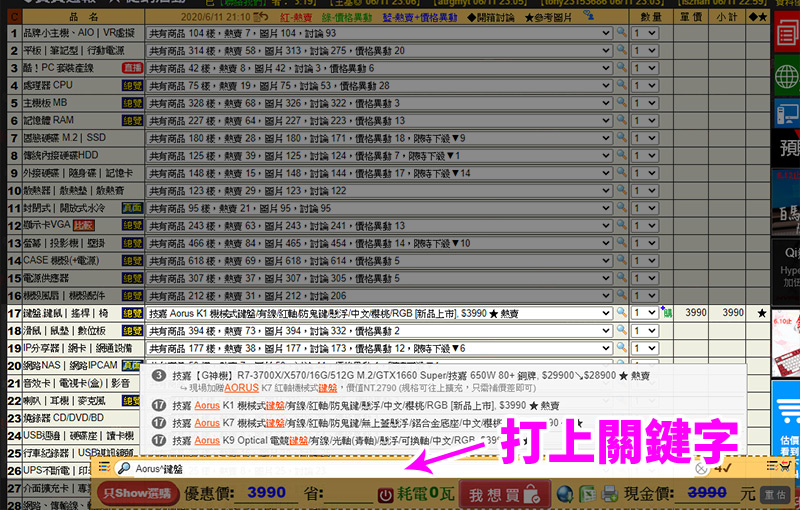
Task: Click the magnifier icon in the CASE 機殼 row
Action: pos(621,261)
